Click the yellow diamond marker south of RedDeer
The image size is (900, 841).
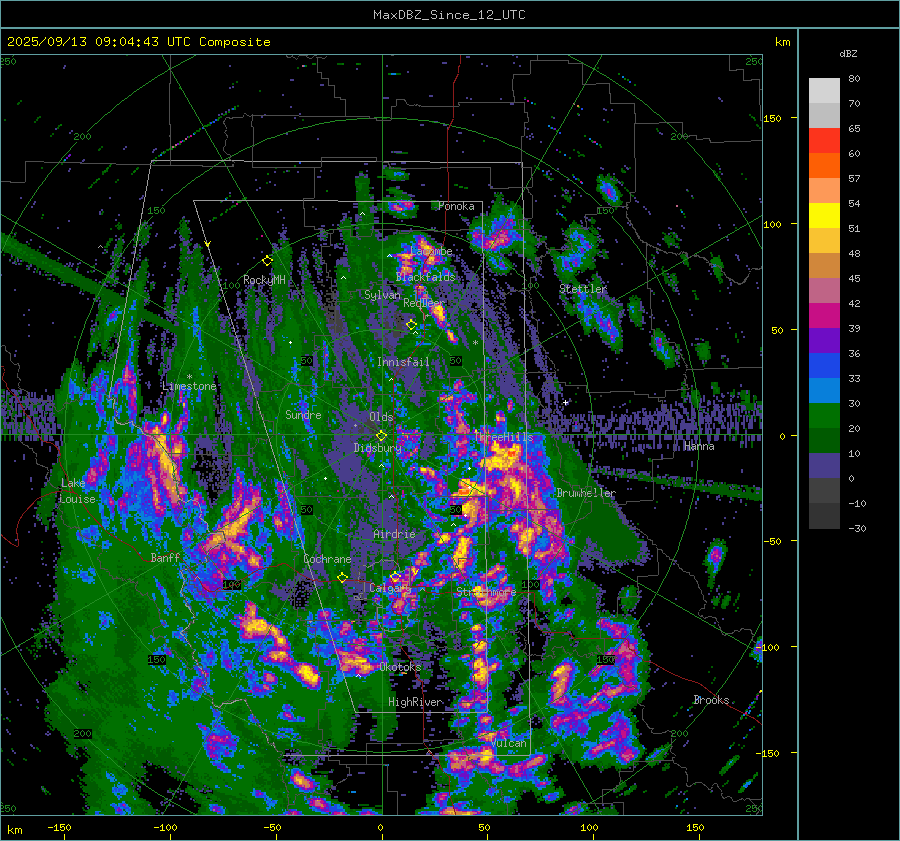click(x=411, y=325)
